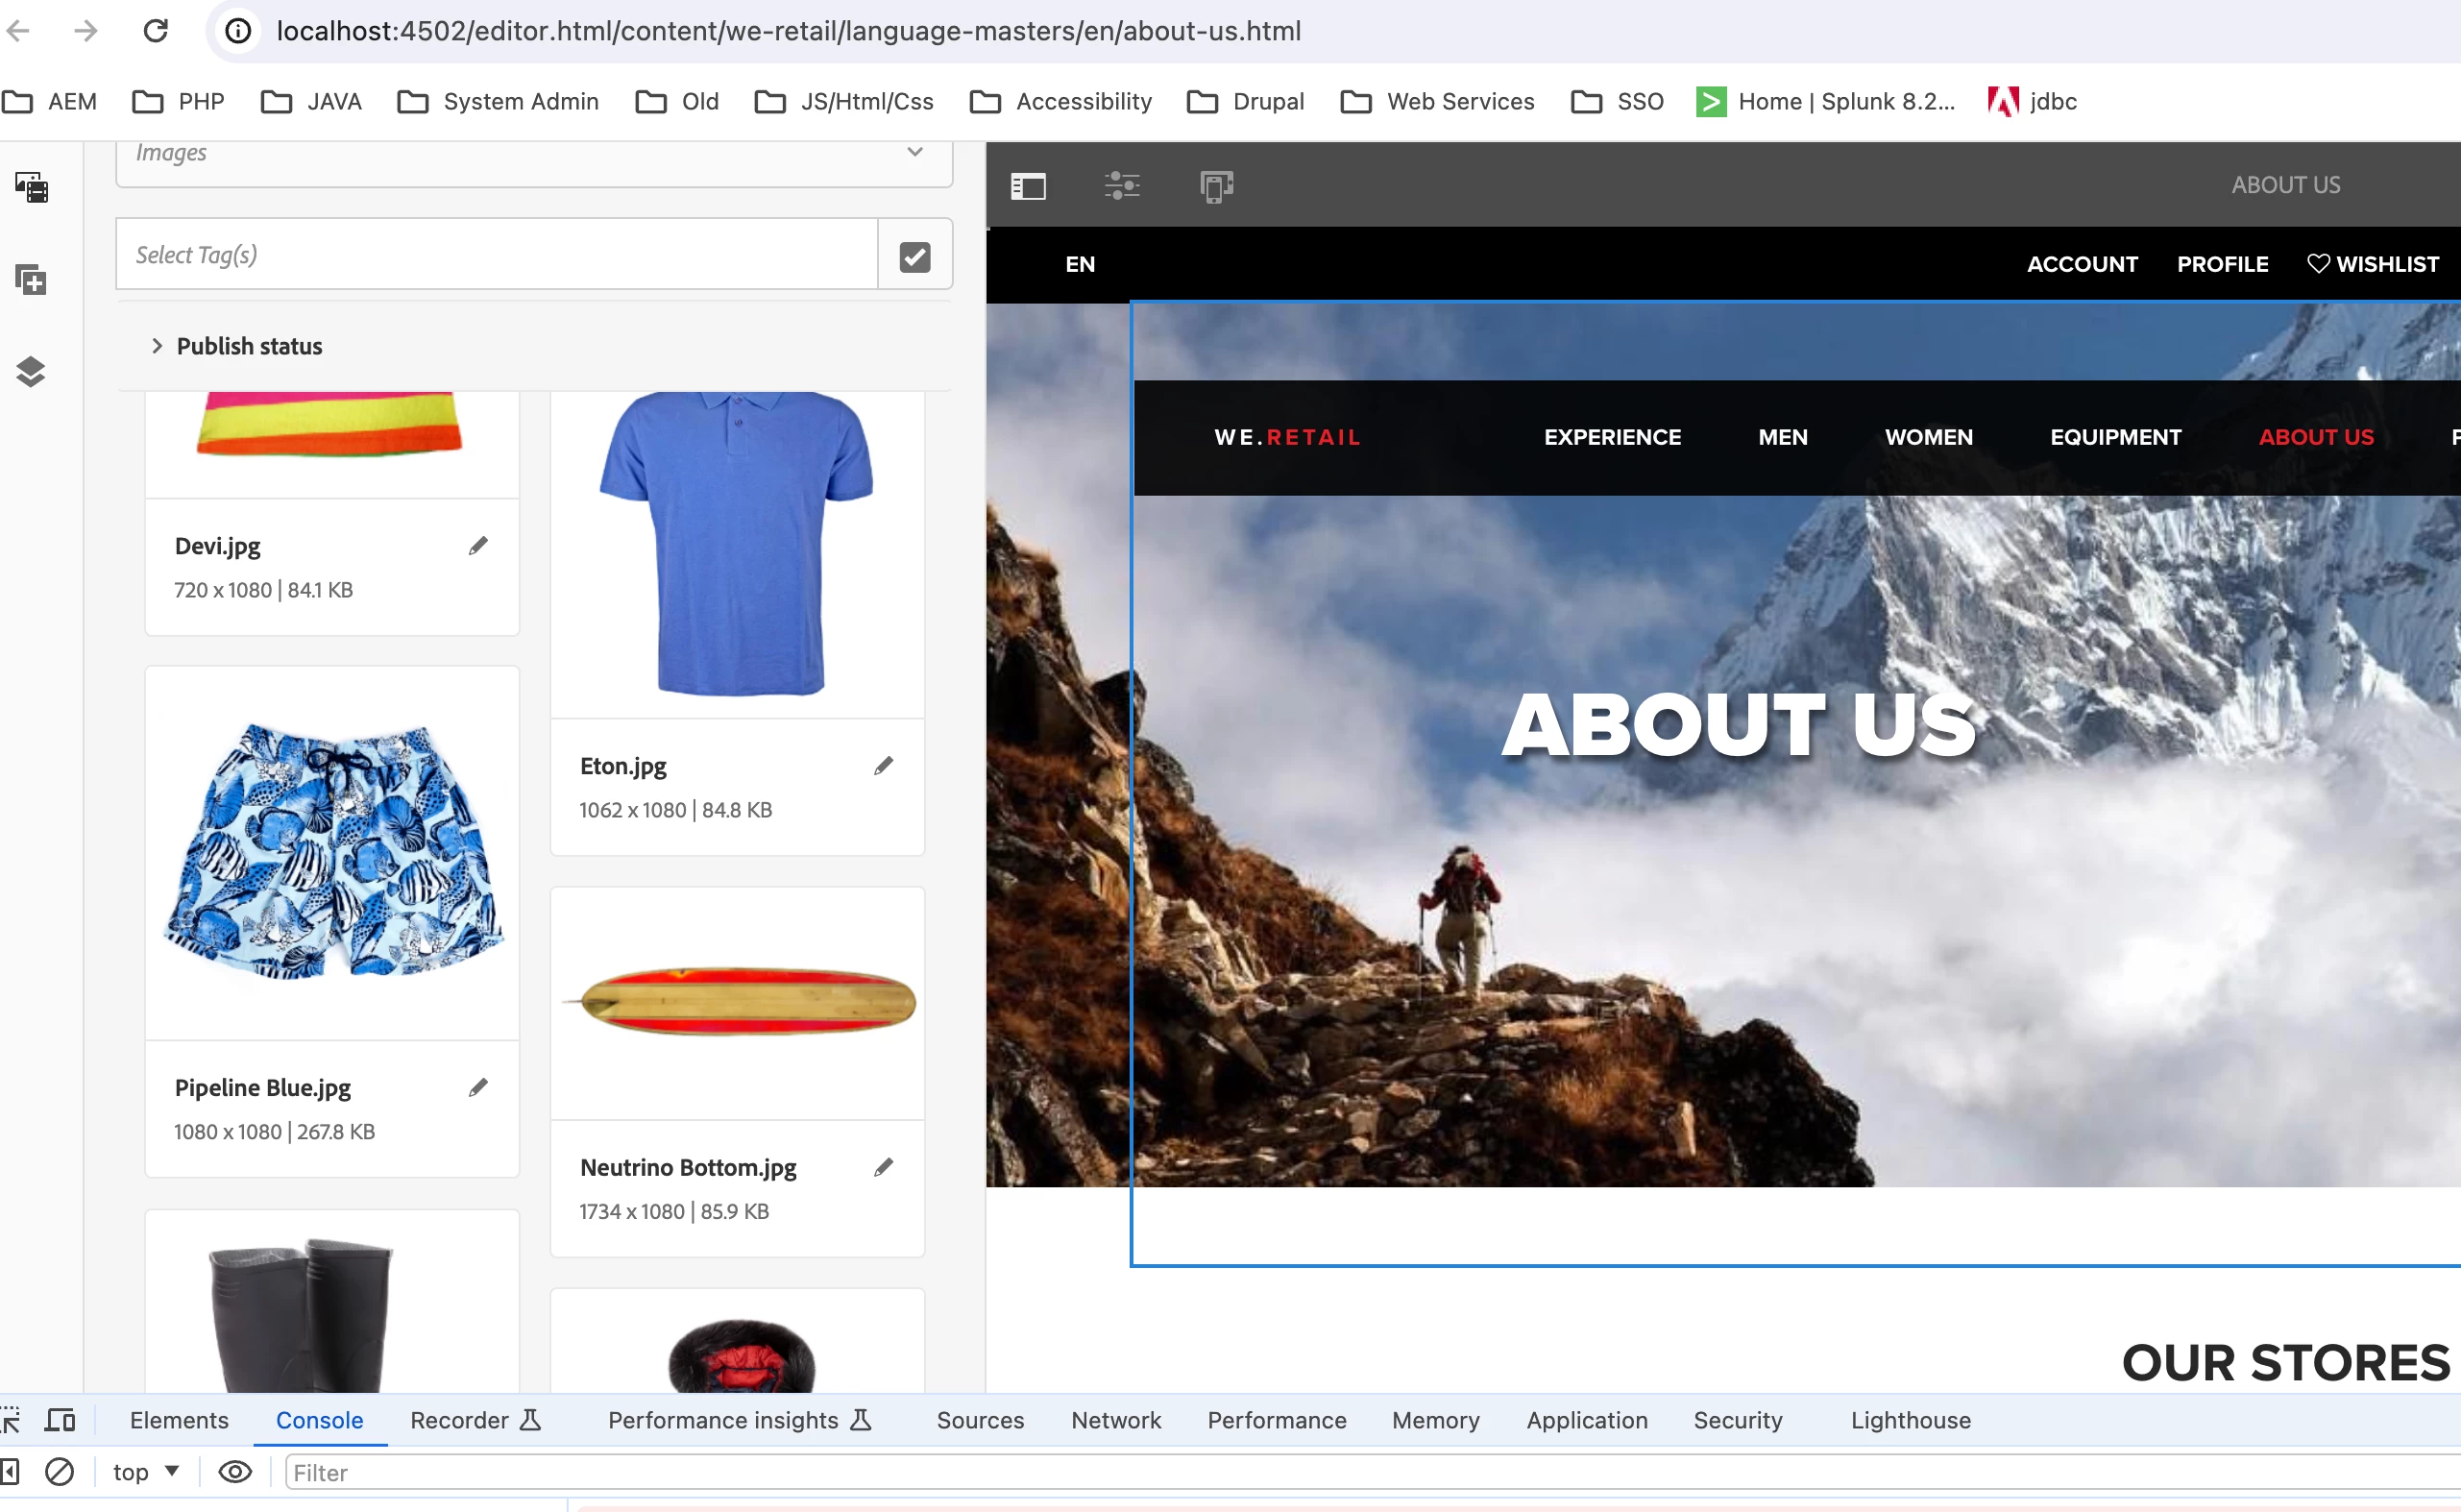Open Page Information sliders icon
Viewport: 2461px width, 1512px height.
(x=1121, y=186)
